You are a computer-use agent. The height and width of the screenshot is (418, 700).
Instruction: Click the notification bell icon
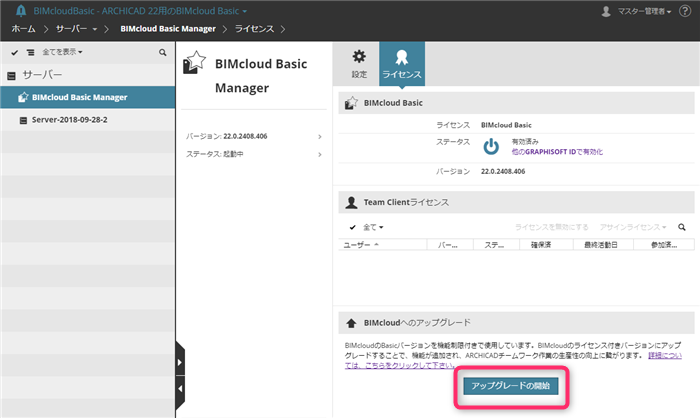tap(21, 11)
